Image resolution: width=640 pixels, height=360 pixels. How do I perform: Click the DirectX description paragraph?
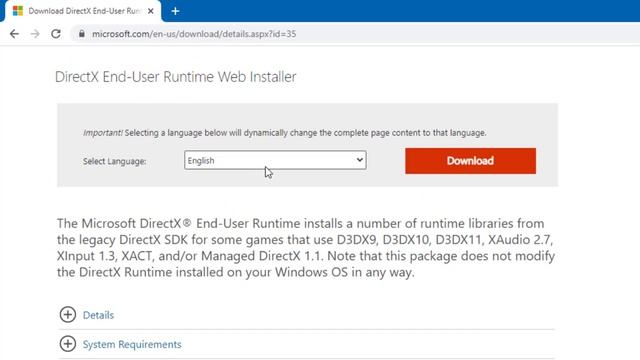click(306, 248)
